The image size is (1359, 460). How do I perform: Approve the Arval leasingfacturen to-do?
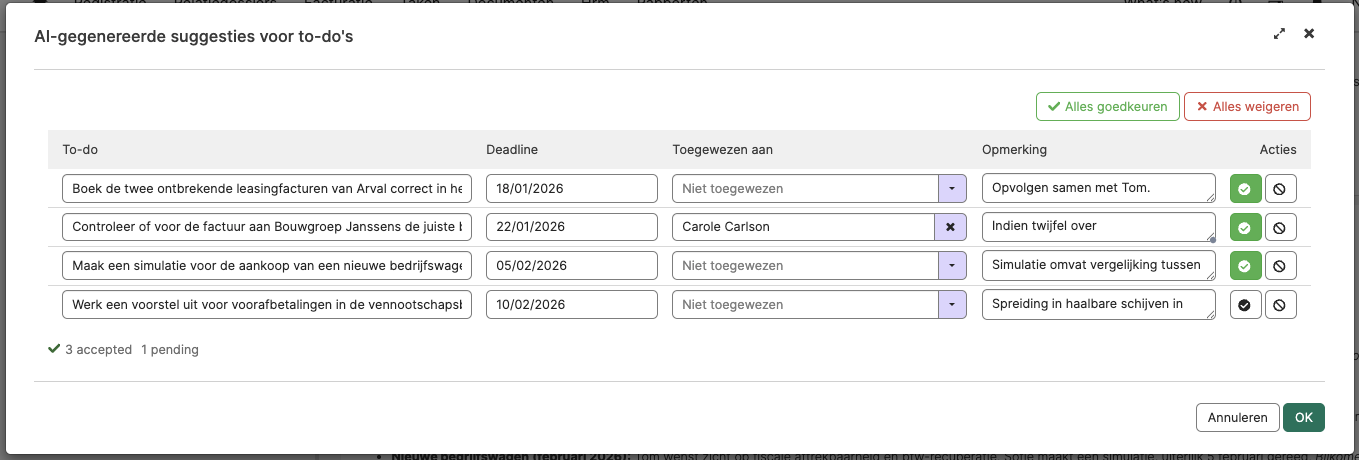1245,188
